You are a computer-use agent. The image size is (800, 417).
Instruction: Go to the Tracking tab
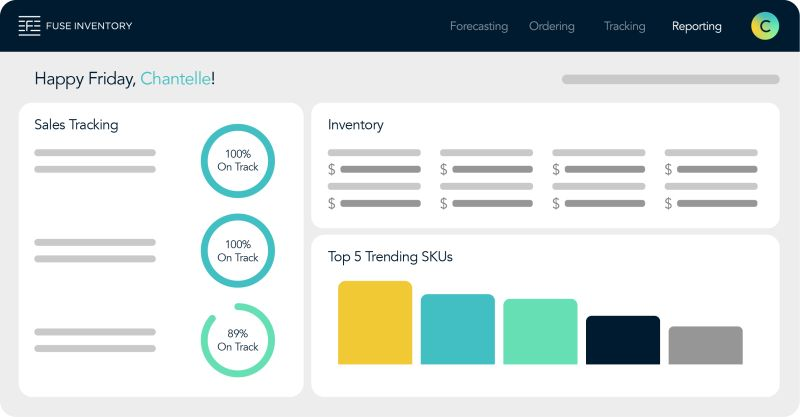click(624, 26)
